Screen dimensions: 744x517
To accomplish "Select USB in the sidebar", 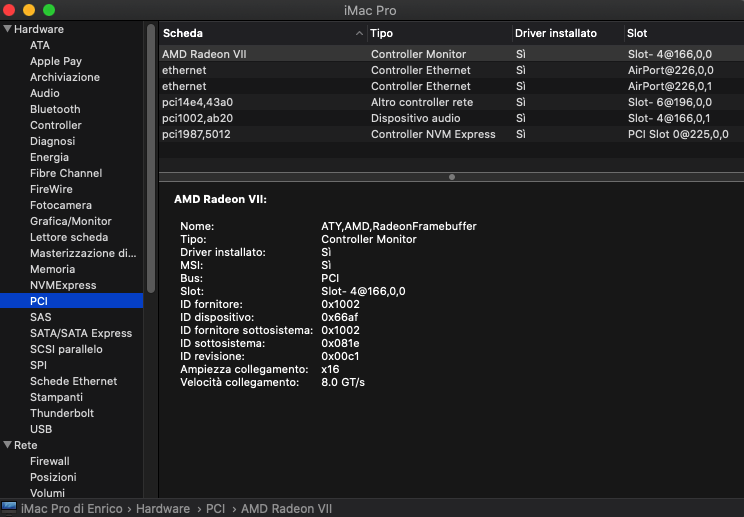I will pyautogui.click(x=41, y=429).
